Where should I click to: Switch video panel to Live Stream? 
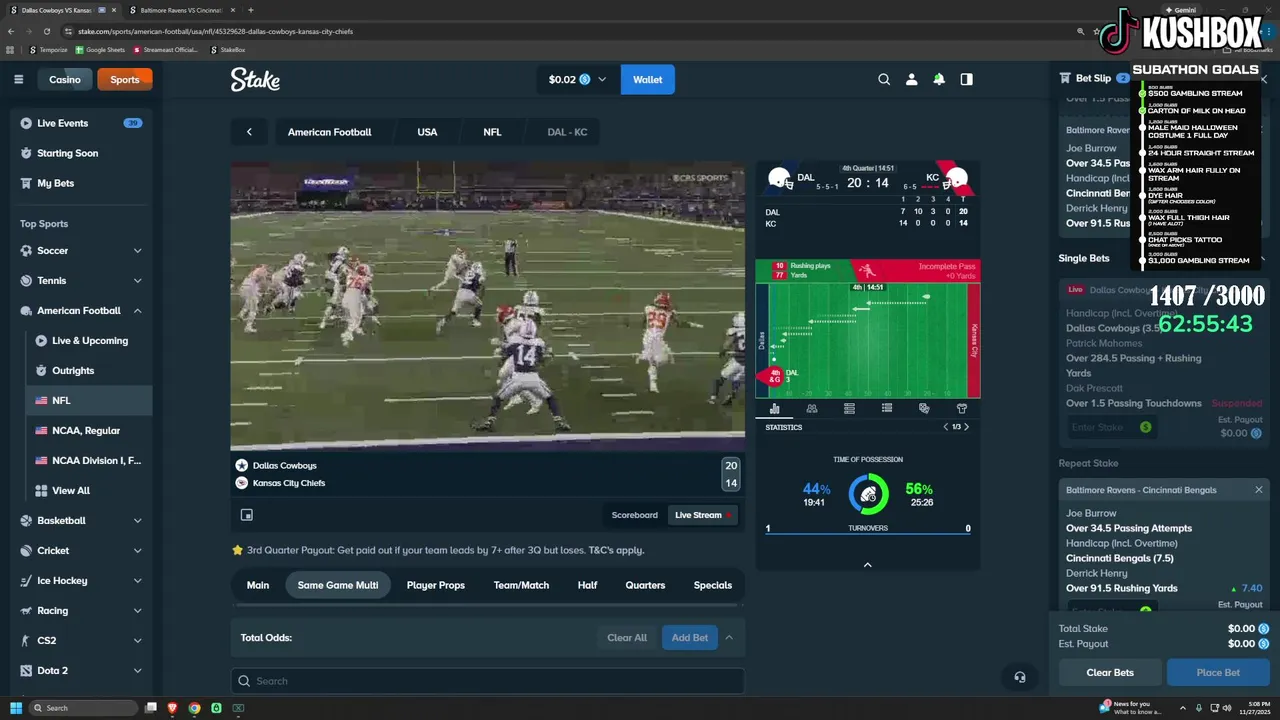(x=702, y=515)
